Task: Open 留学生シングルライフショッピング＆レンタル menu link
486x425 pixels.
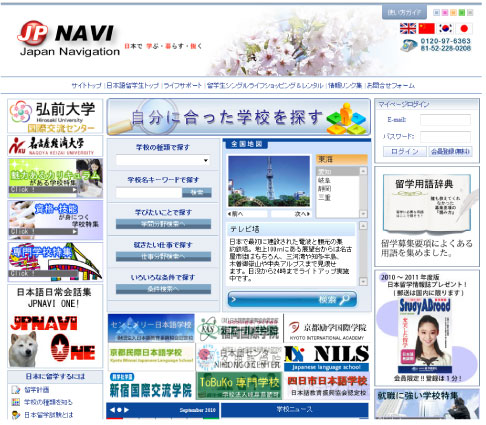Action: pyautogui.click(x=265, y=86)
